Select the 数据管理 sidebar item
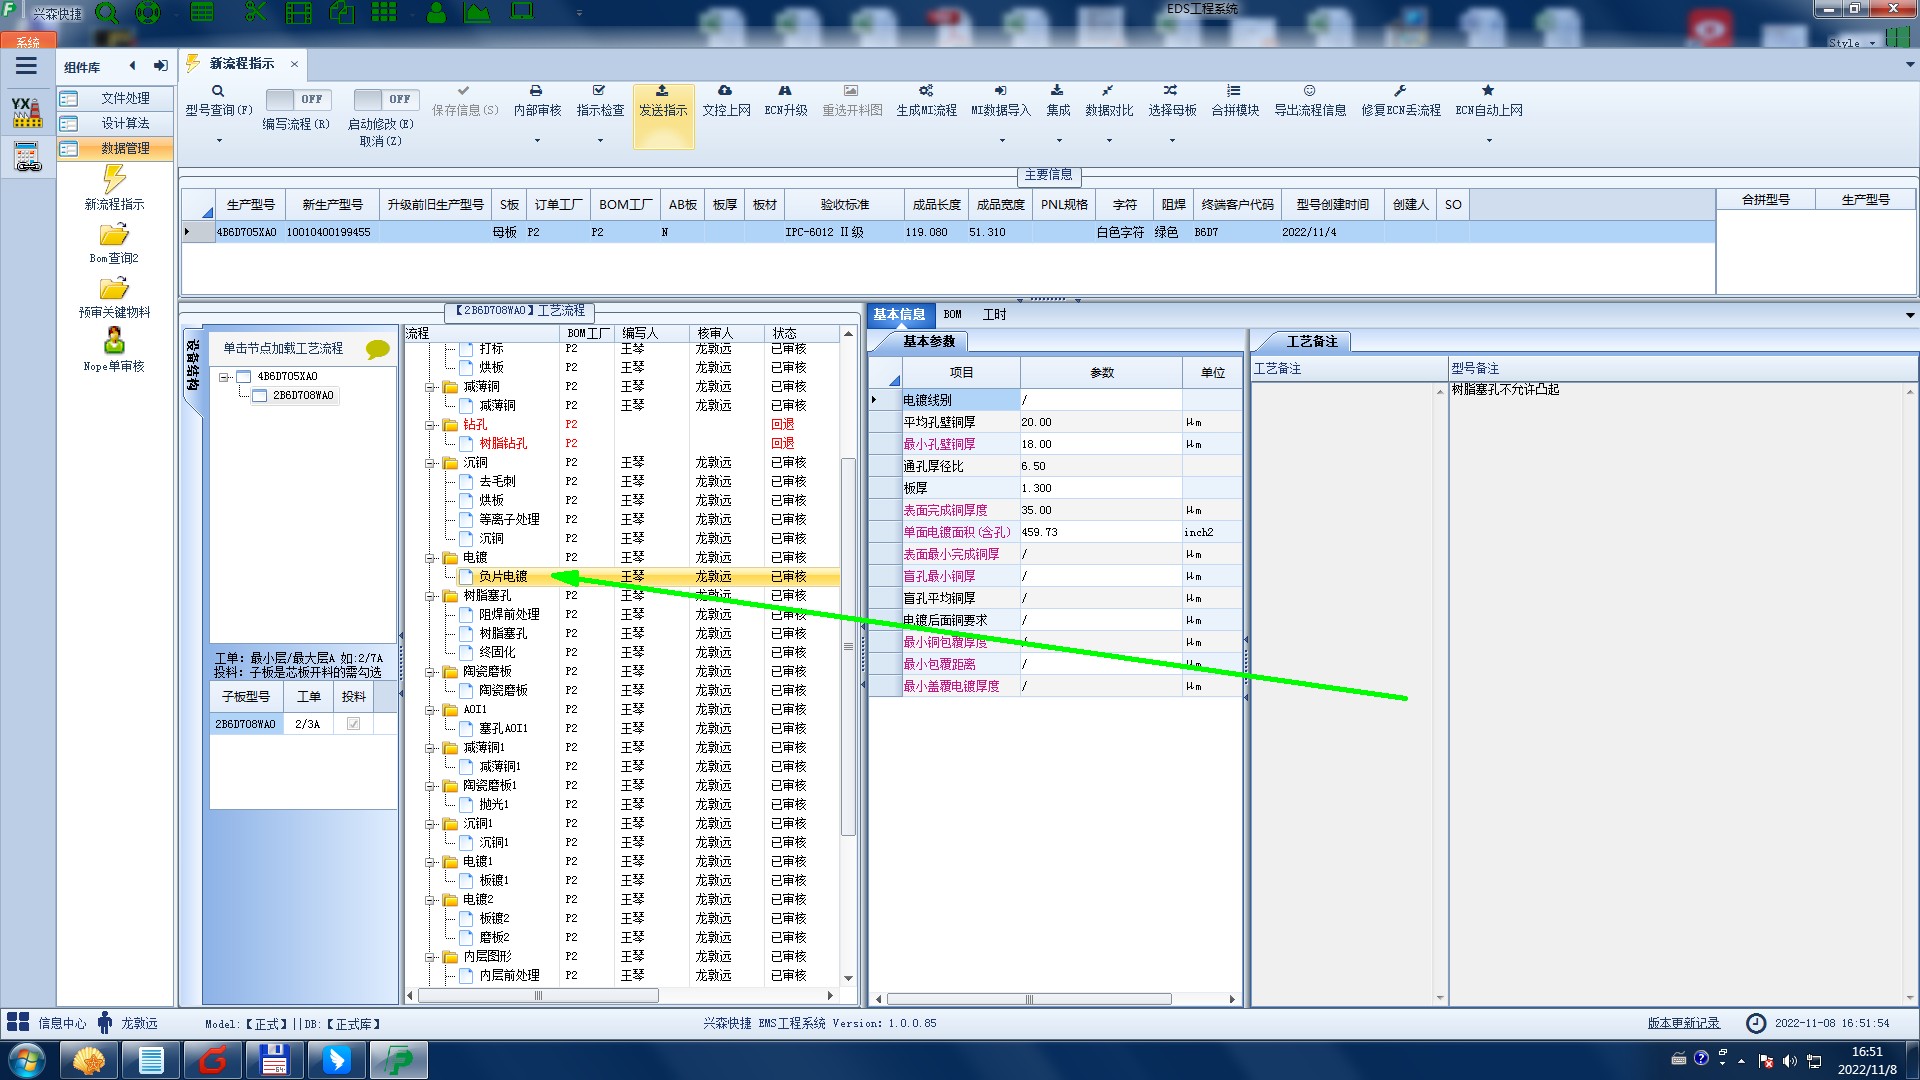Screen dimensions: 1920x1080 (124, 148)
